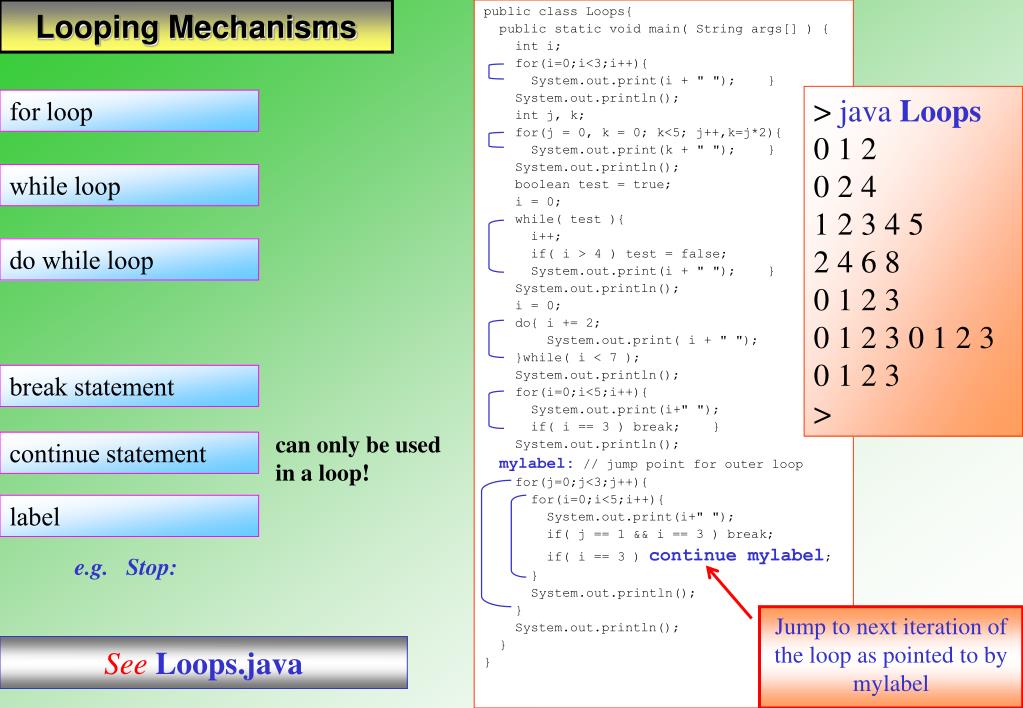Image resolution: width=1023 pixels, height=708 pixels.
Task: Click the output line '0 1 2 3 0 1 2 3'
Action: (904, 338)
